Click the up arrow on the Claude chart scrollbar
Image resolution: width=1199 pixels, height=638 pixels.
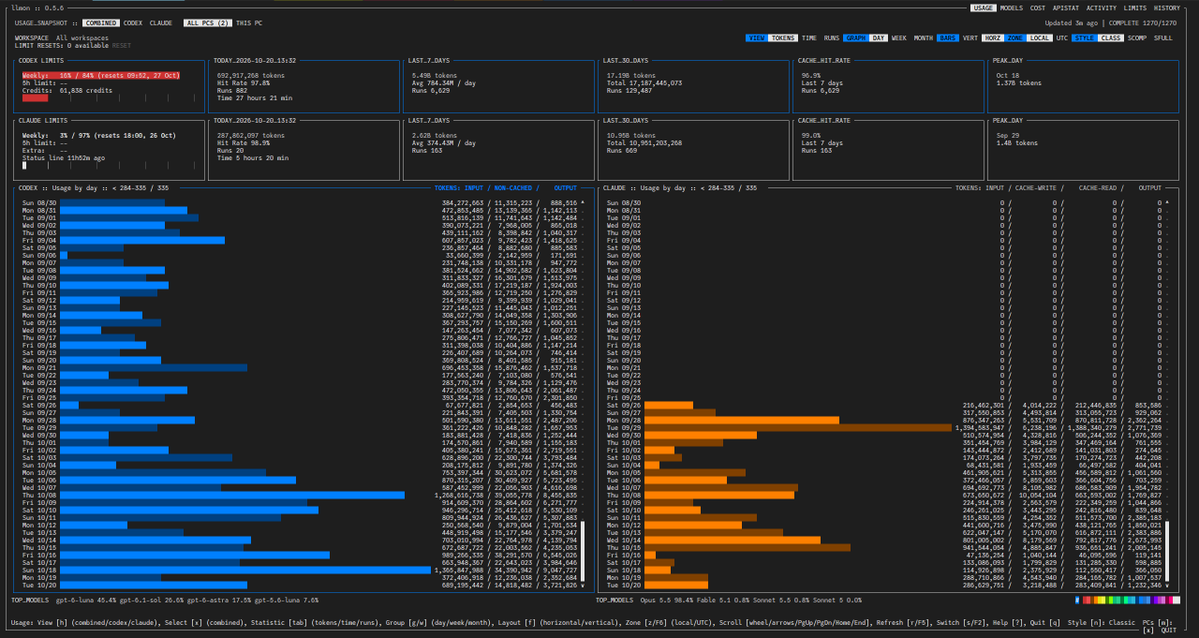[1167, 203]
